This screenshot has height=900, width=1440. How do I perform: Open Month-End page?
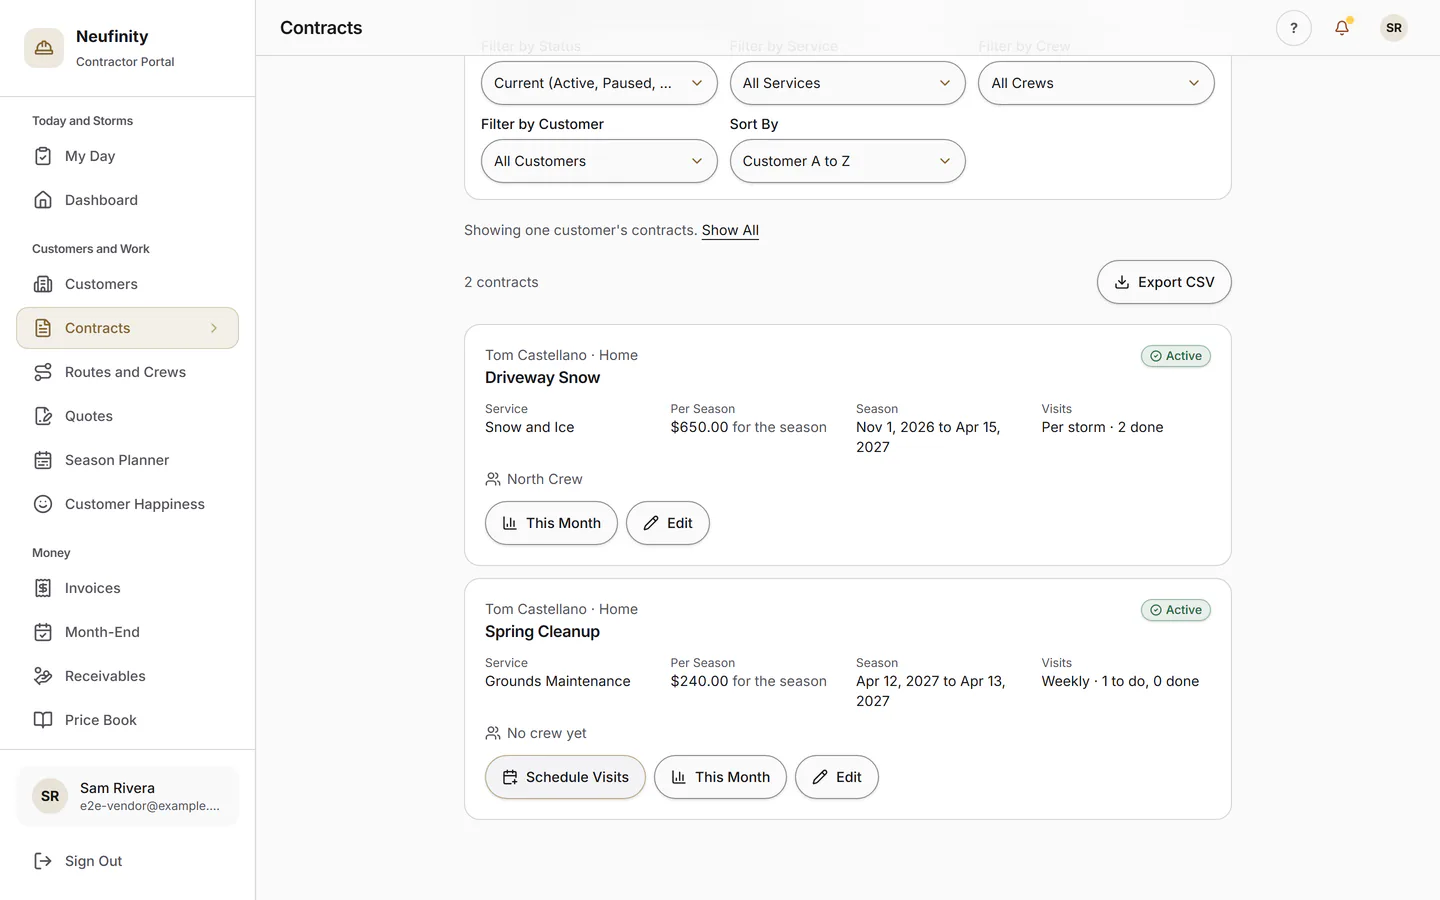coord(127,632)
